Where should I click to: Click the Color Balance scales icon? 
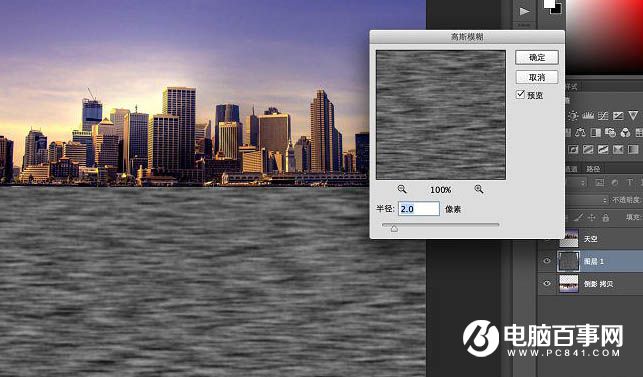[581, 133]
